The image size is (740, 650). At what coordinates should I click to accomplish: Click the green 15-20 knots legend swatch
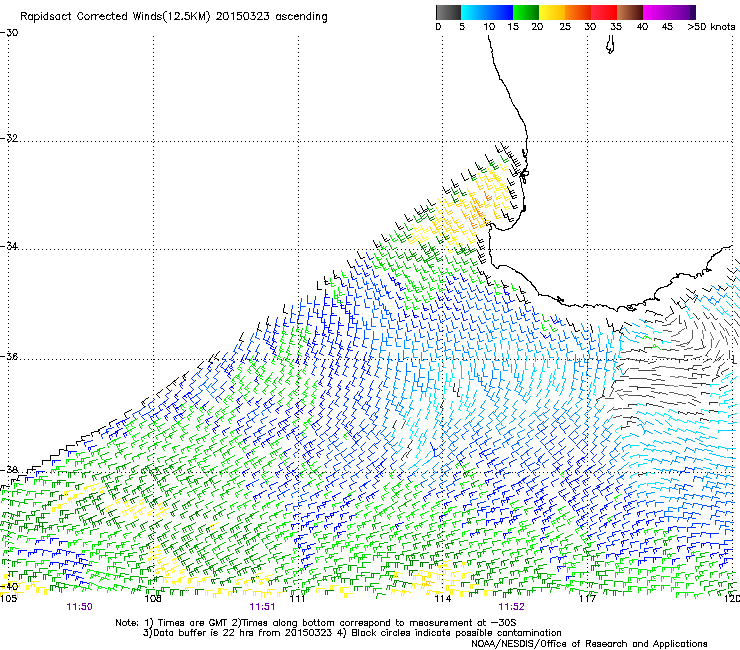(x=526, y=12)
